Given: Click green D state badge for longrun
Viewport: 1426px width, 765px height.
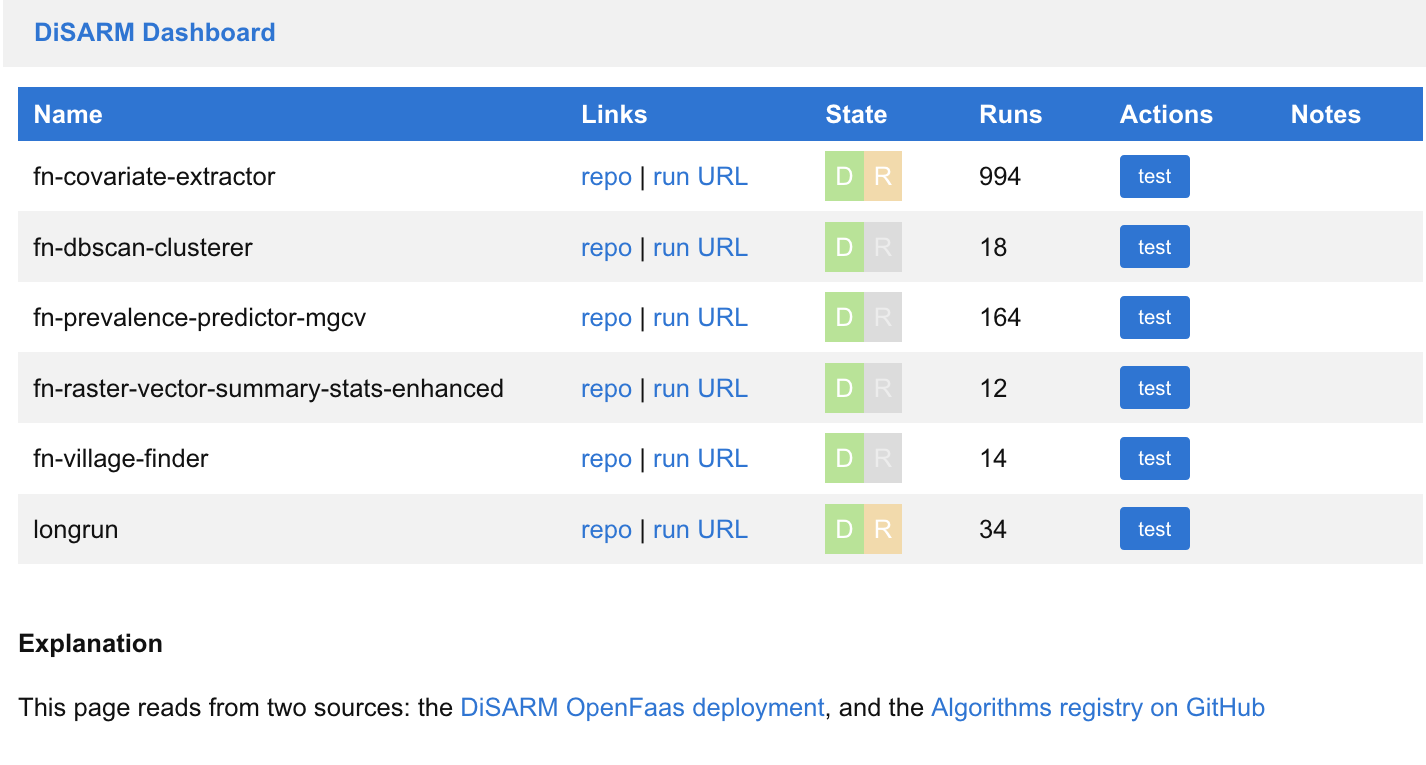Looking at the screenshot, I should point(844,529).
